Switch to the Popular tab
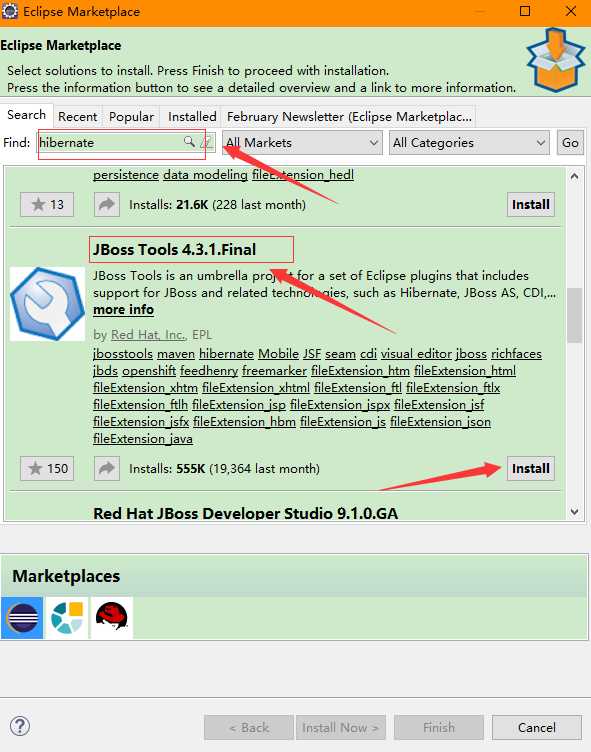 (131, 117)
